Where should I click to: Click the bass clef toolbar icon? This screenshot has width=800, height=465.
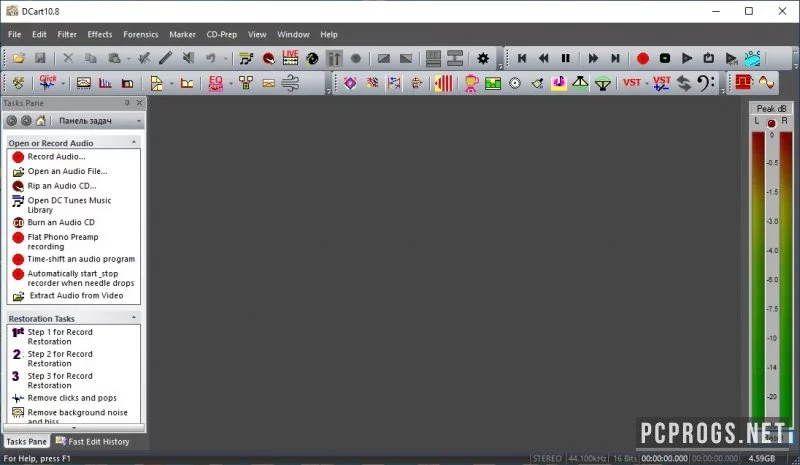pyautogui.click(x=706, y=83)
